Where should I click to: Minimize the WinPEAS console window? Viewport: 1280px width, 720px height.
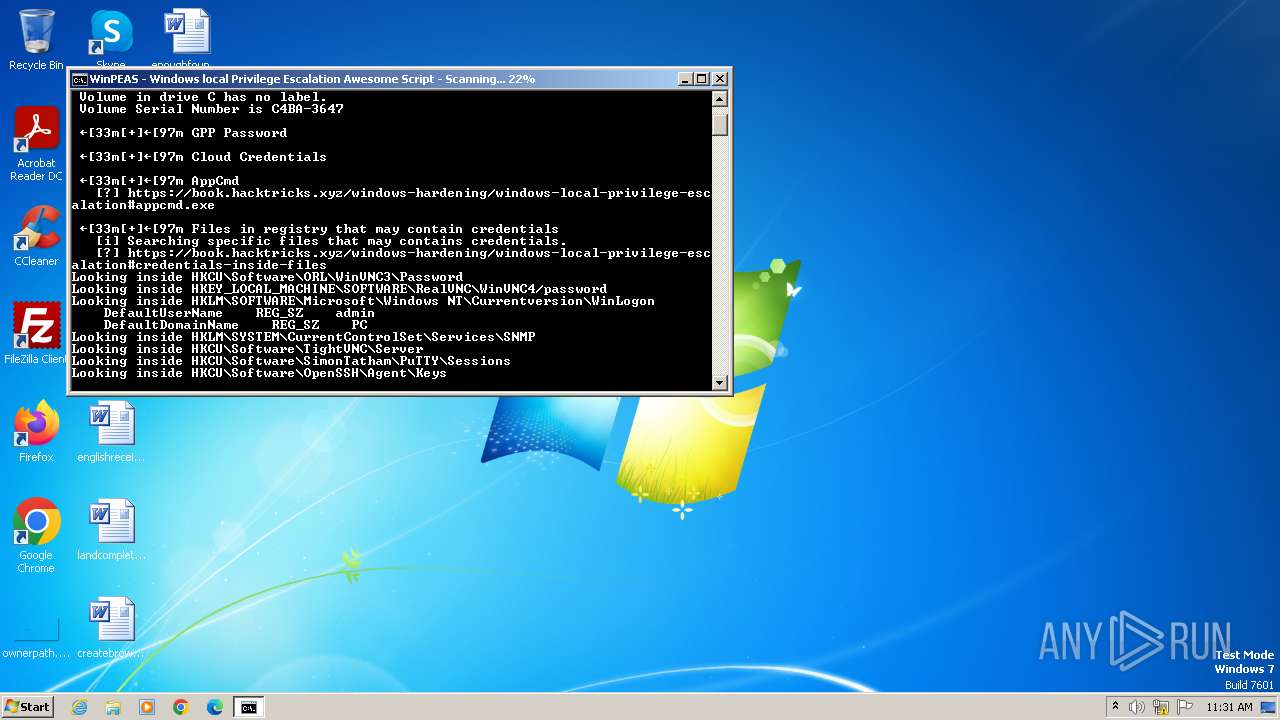685,79
